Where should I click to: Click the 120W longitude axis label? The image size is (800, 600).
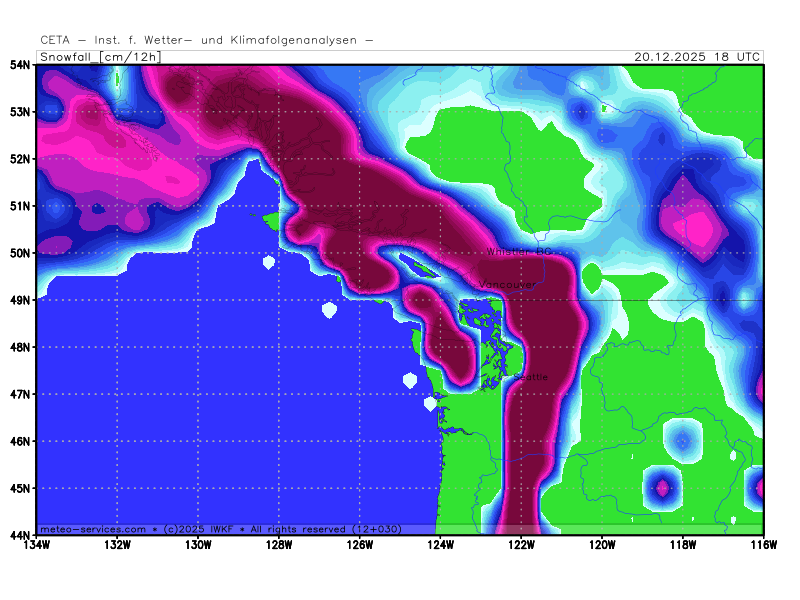(602, 545)
